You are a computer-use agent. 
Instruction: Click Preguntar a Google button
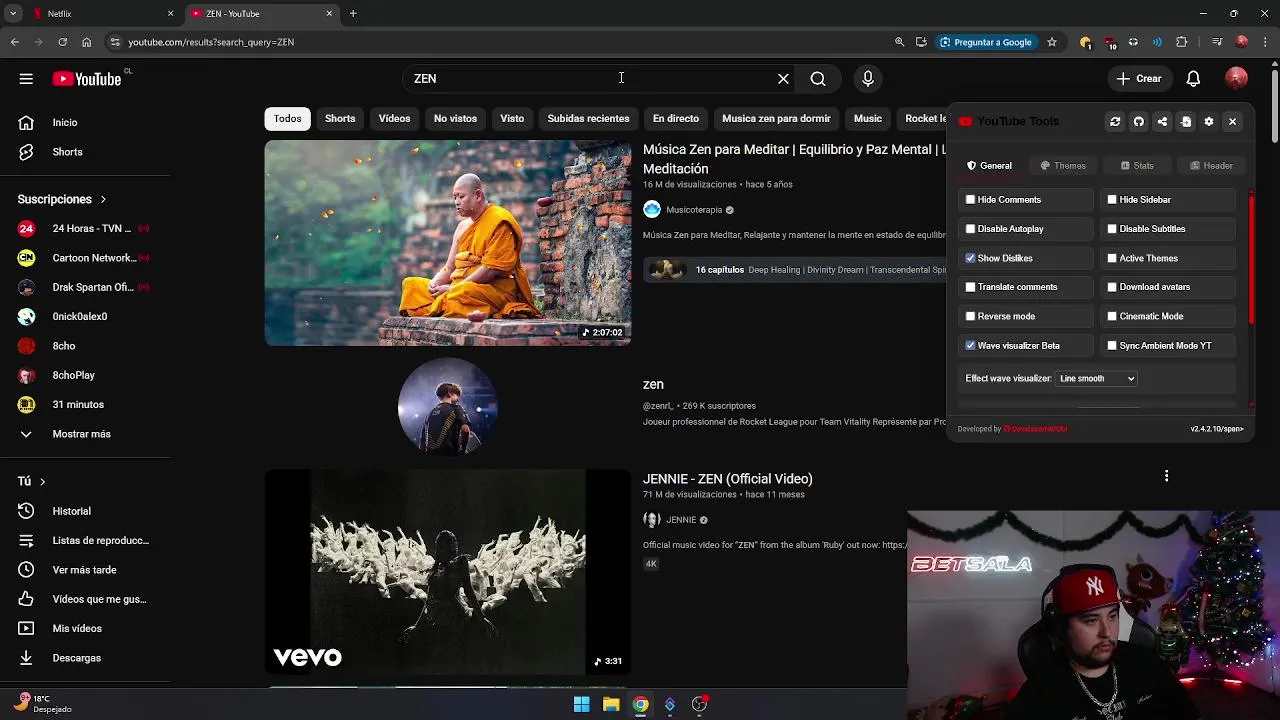986,42
